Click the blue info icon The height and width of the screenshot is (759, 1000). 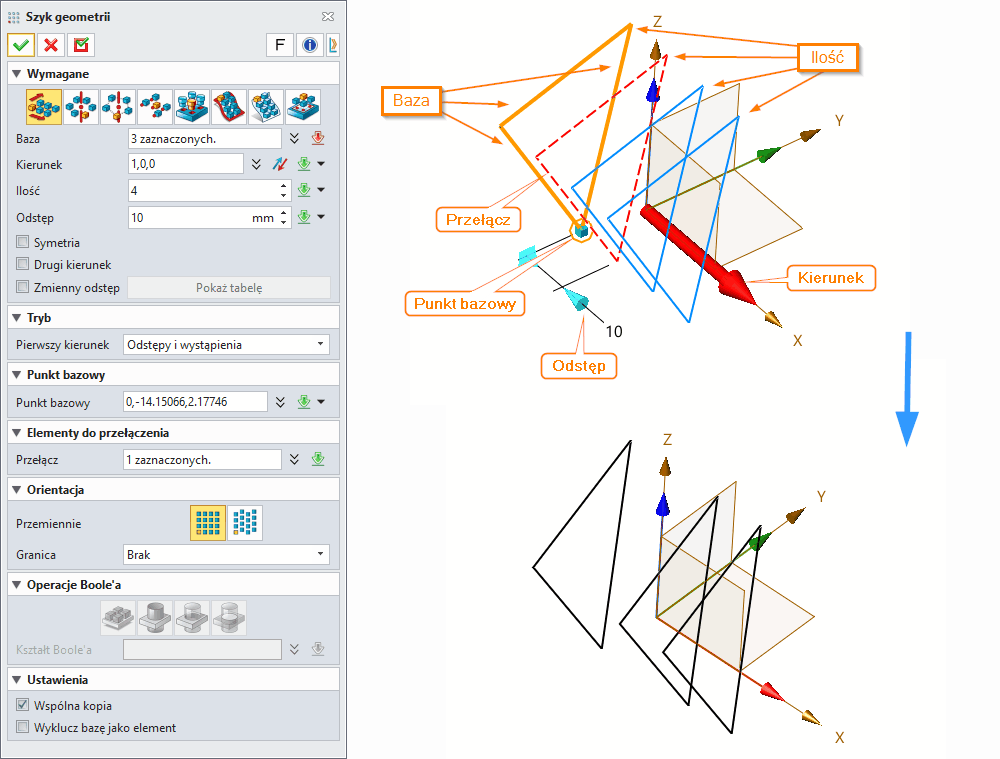[309, 45]
